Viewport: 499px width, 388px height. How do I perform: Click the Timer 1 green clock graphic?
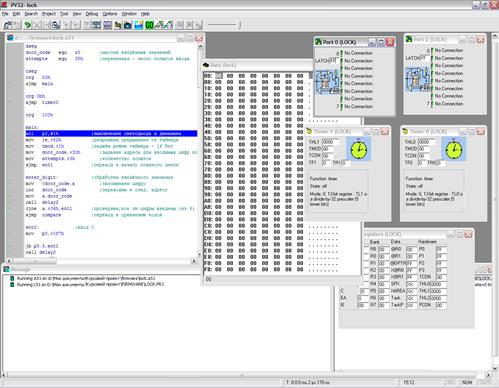coord(359,150)
